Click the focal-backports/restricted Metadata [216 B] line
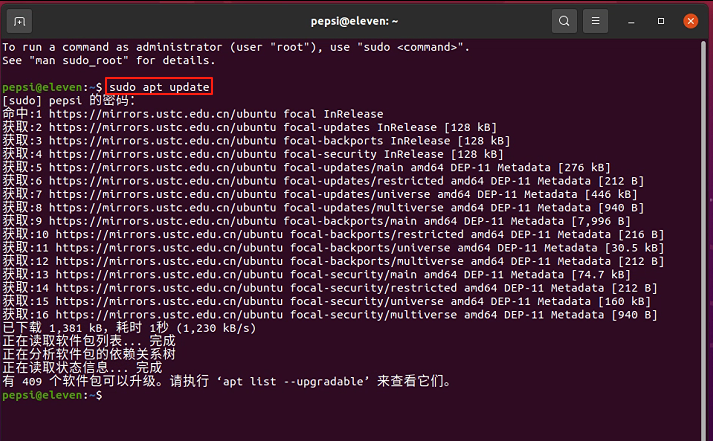713x441 pixels. pos(333,235)
